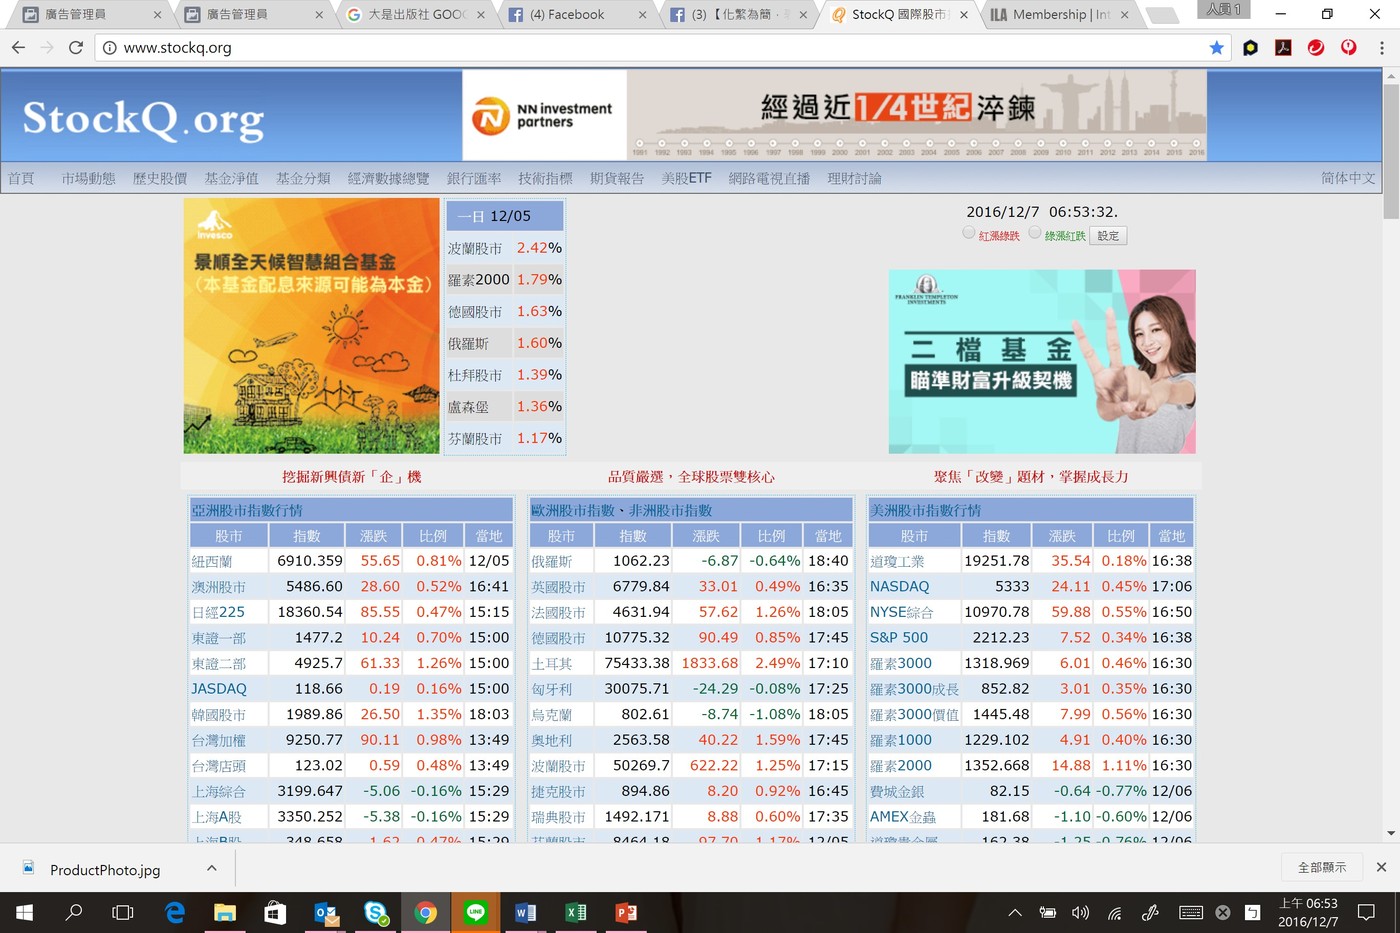The height and width of the screenshot is (933, 1400).
Task: Click the black hexagon extension icon
Action: click(x=1250, y=47)
